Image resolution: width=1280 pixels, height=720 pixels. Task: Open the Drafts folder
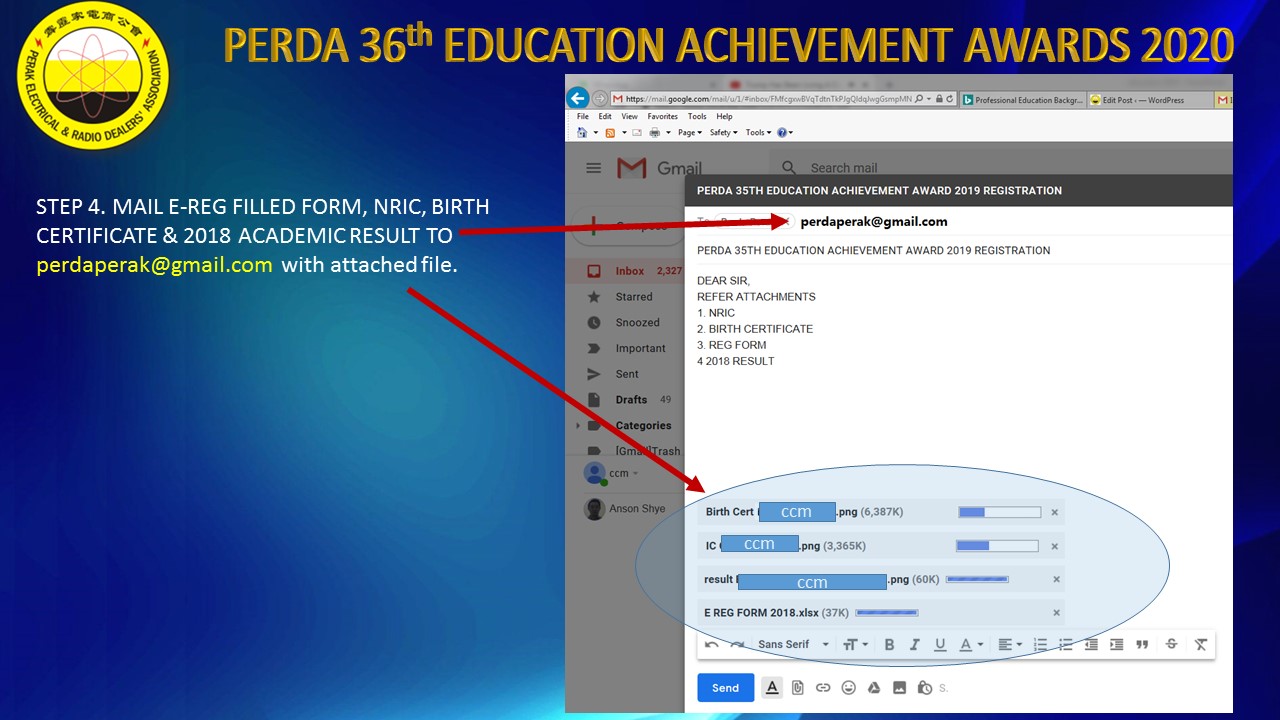click(x=631, y=400)
